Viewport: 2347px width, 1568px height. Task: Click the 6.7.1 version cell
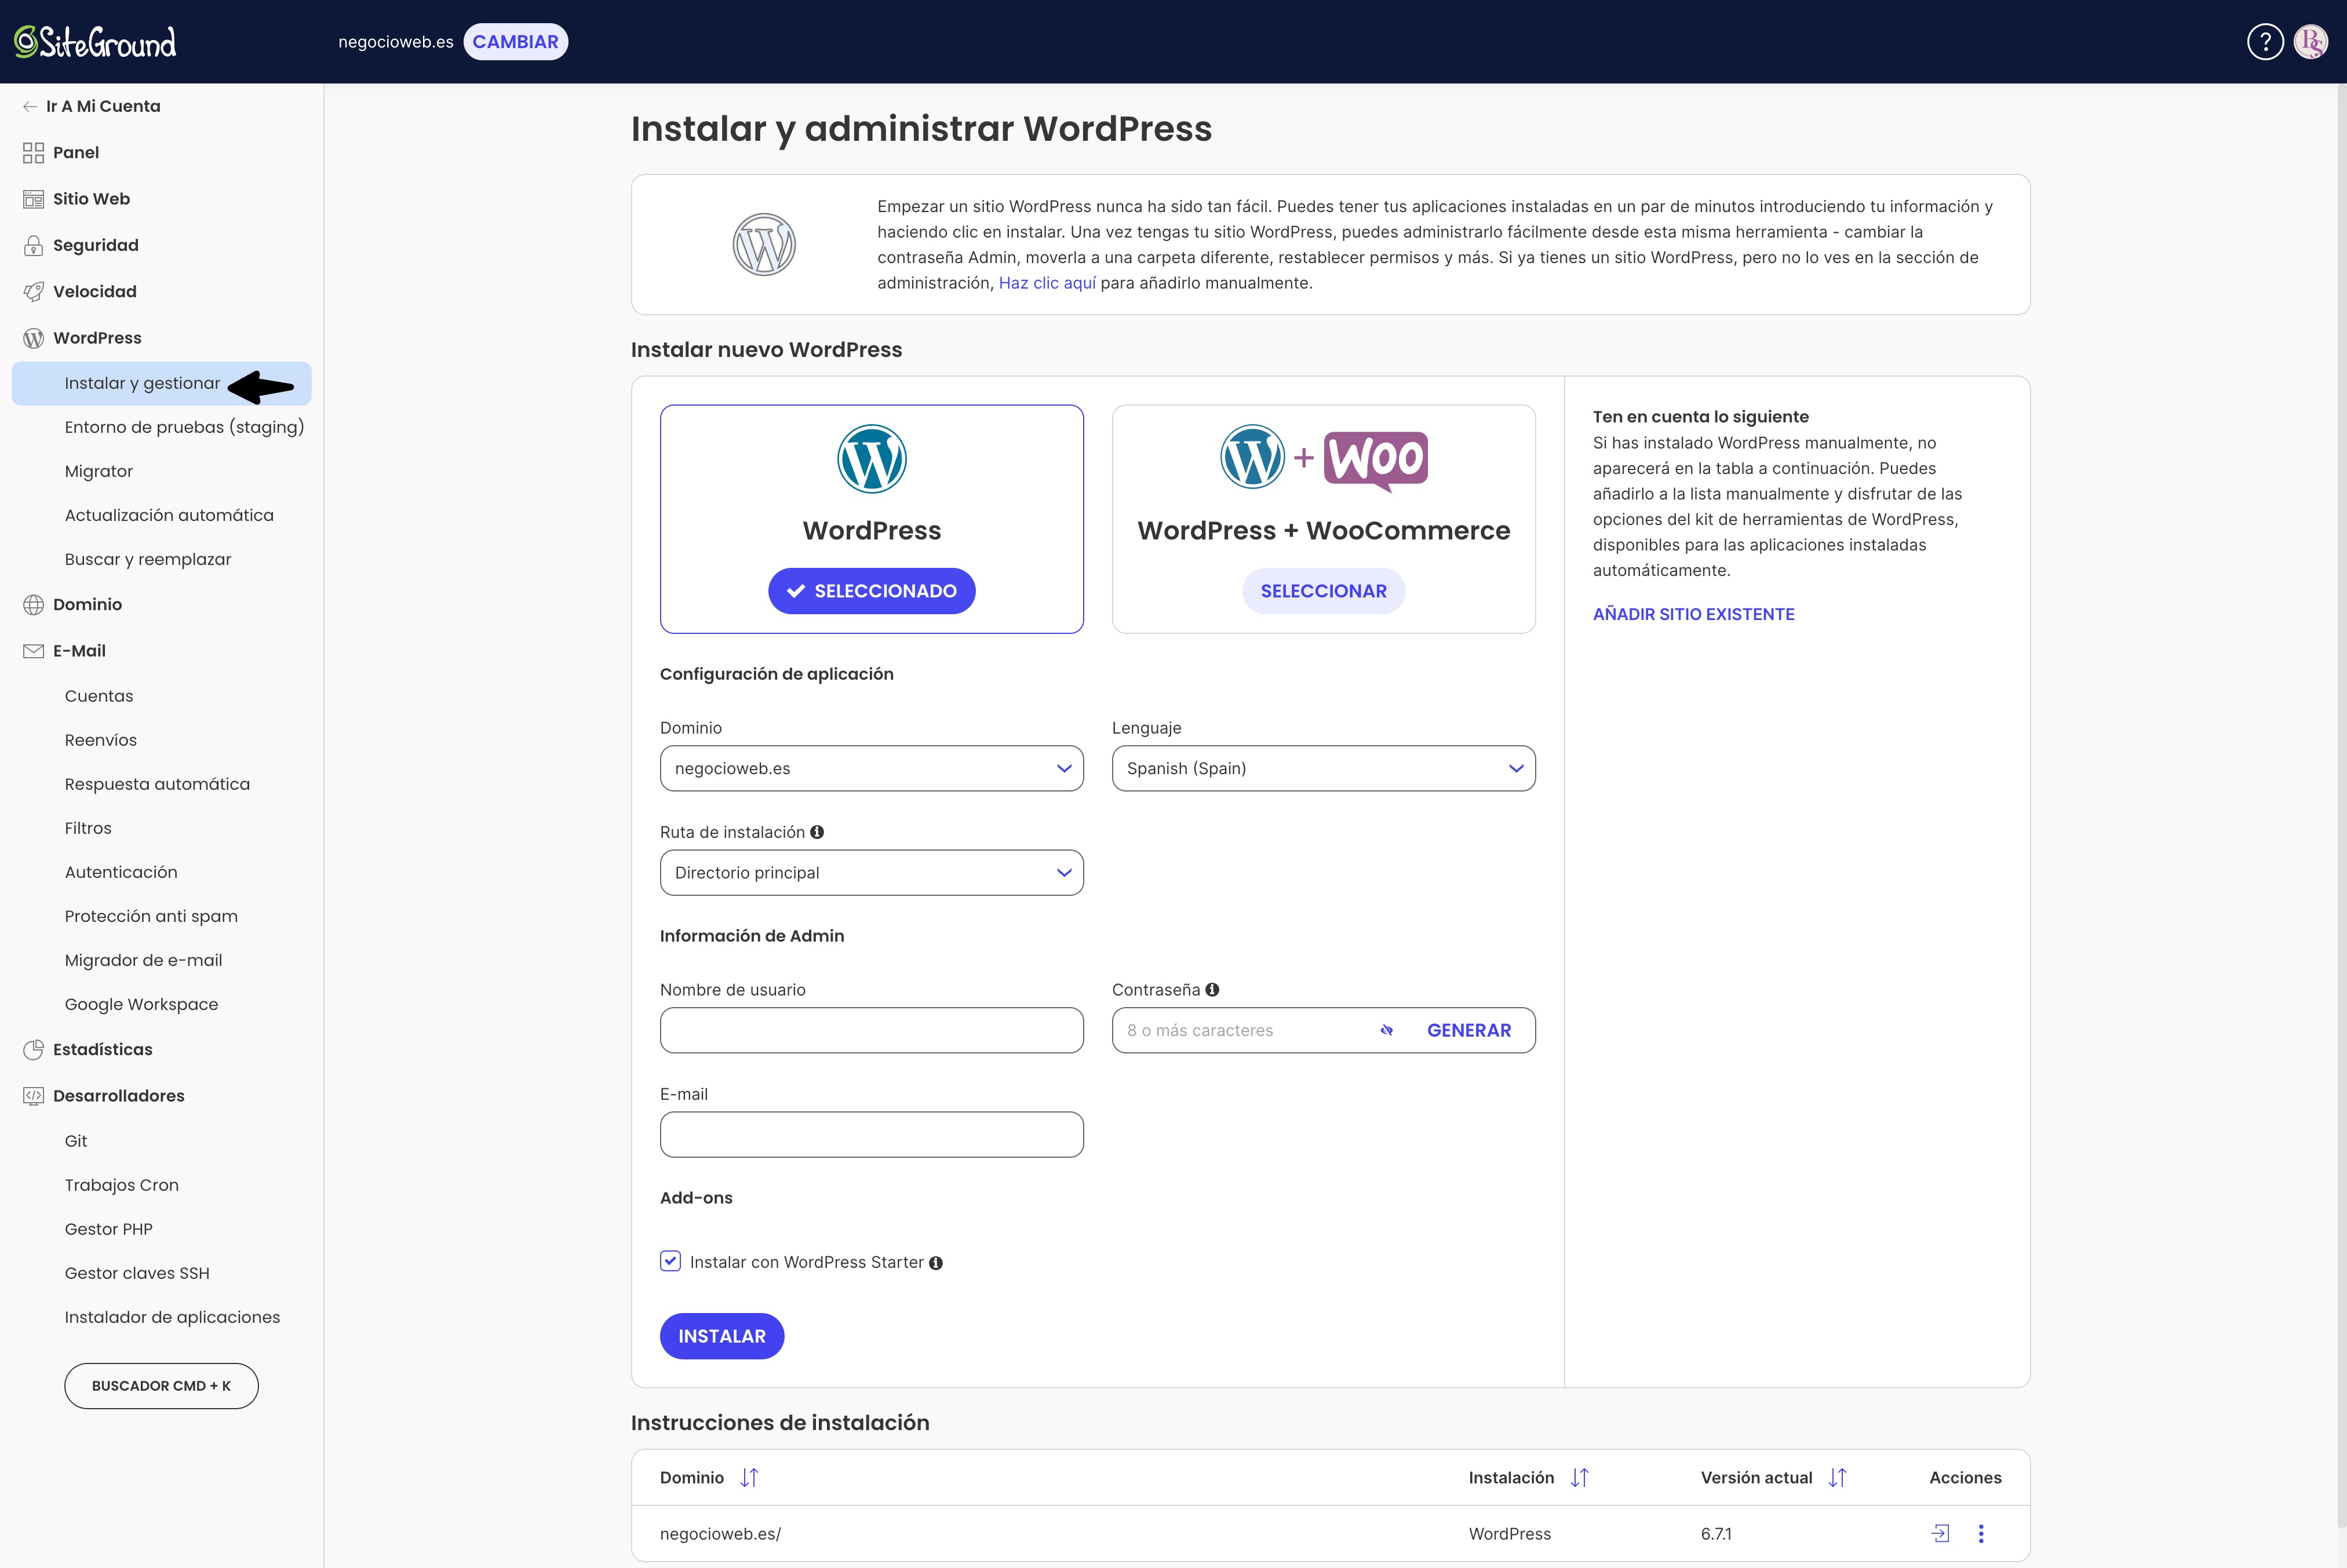[x=1716, y=1535]
